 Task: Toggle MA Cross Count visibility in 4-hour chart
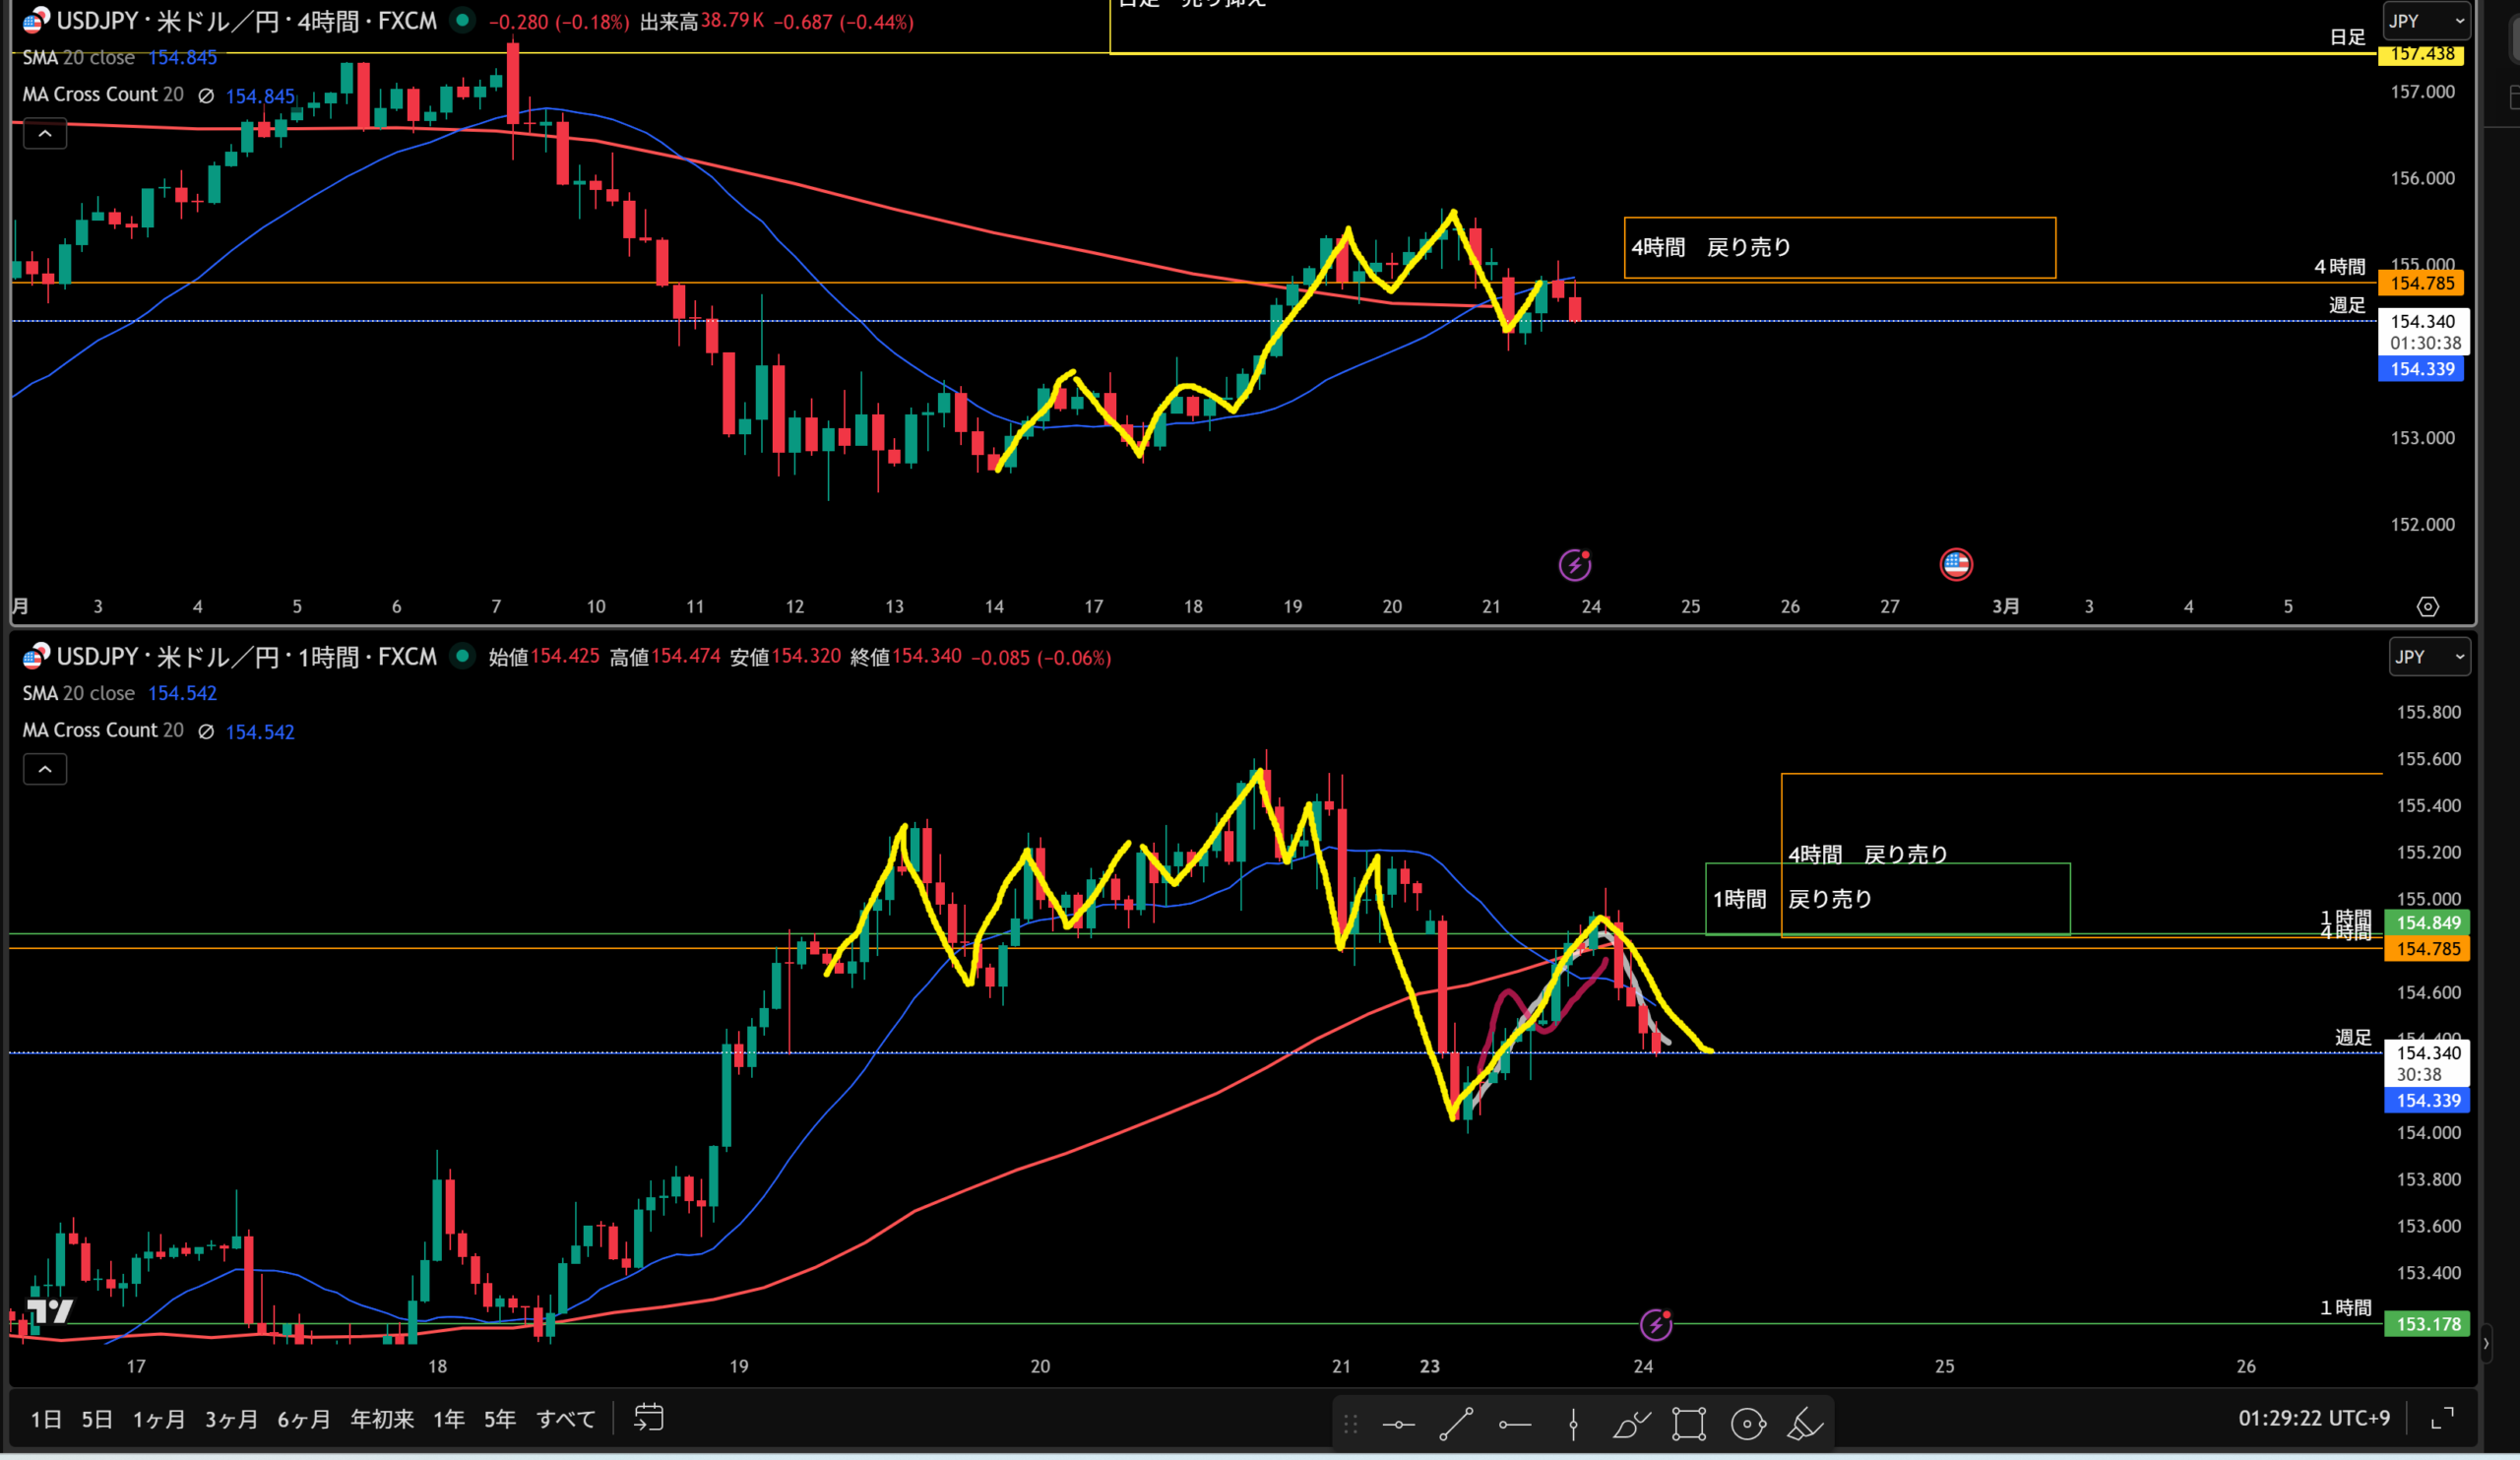click(206, 96)
